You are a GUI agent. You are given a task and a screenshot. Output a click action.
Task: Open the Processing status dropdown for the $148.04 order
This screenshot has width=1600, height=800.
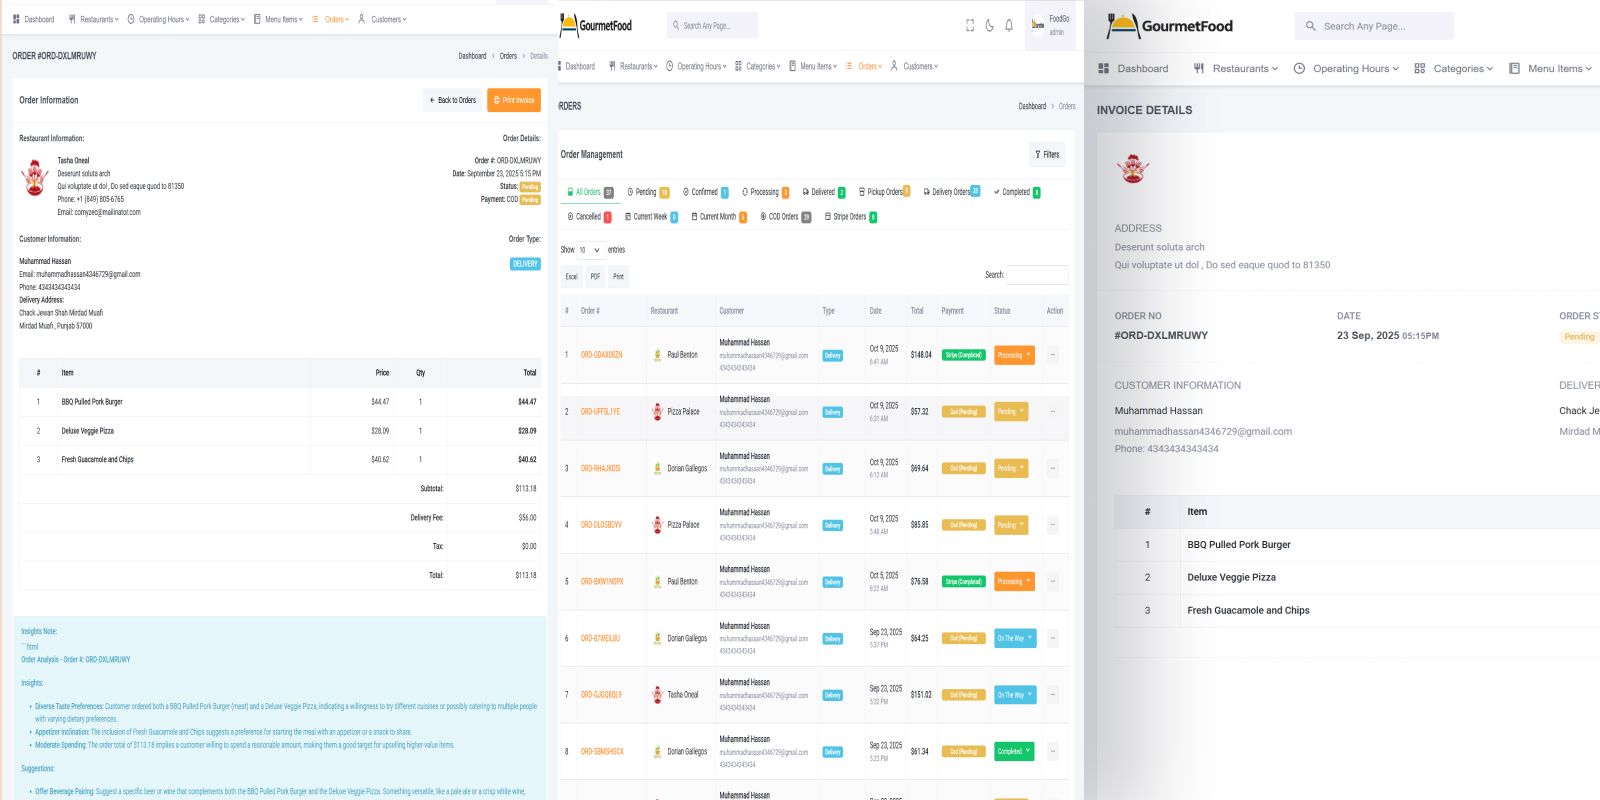pos(1014,355)
